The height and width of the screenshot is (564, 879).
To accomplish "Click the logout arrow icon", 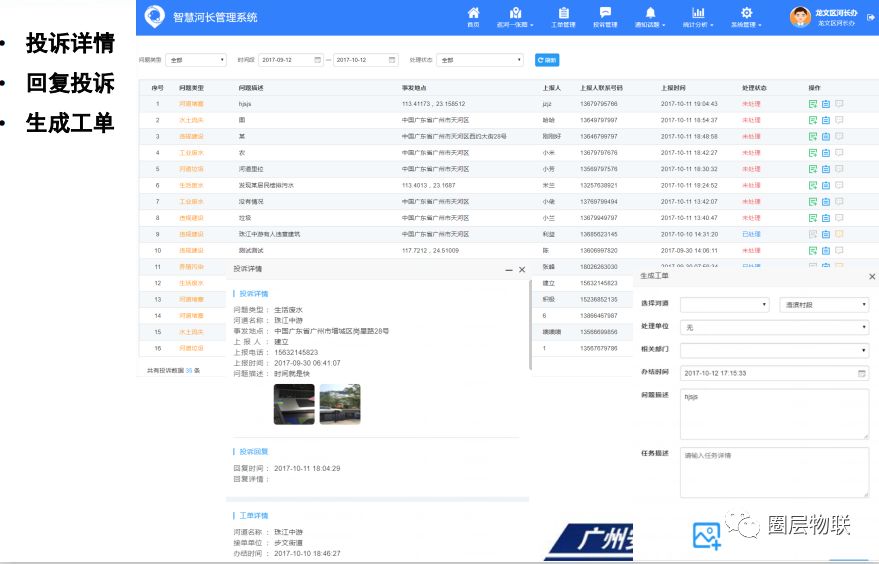I will coord(871,17).
